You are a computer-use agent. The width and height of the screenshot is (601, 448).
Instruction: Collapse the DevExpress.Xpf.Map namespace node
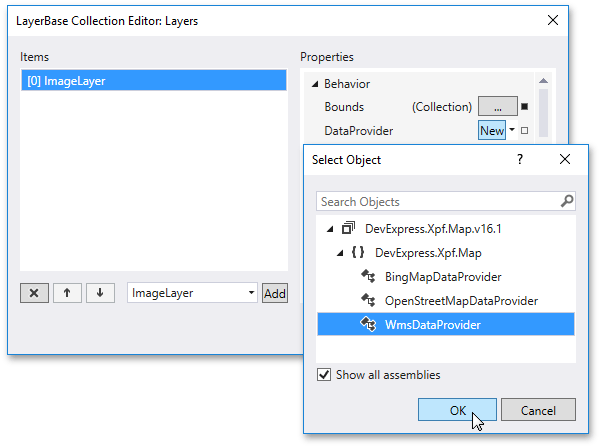coord(340,253)
